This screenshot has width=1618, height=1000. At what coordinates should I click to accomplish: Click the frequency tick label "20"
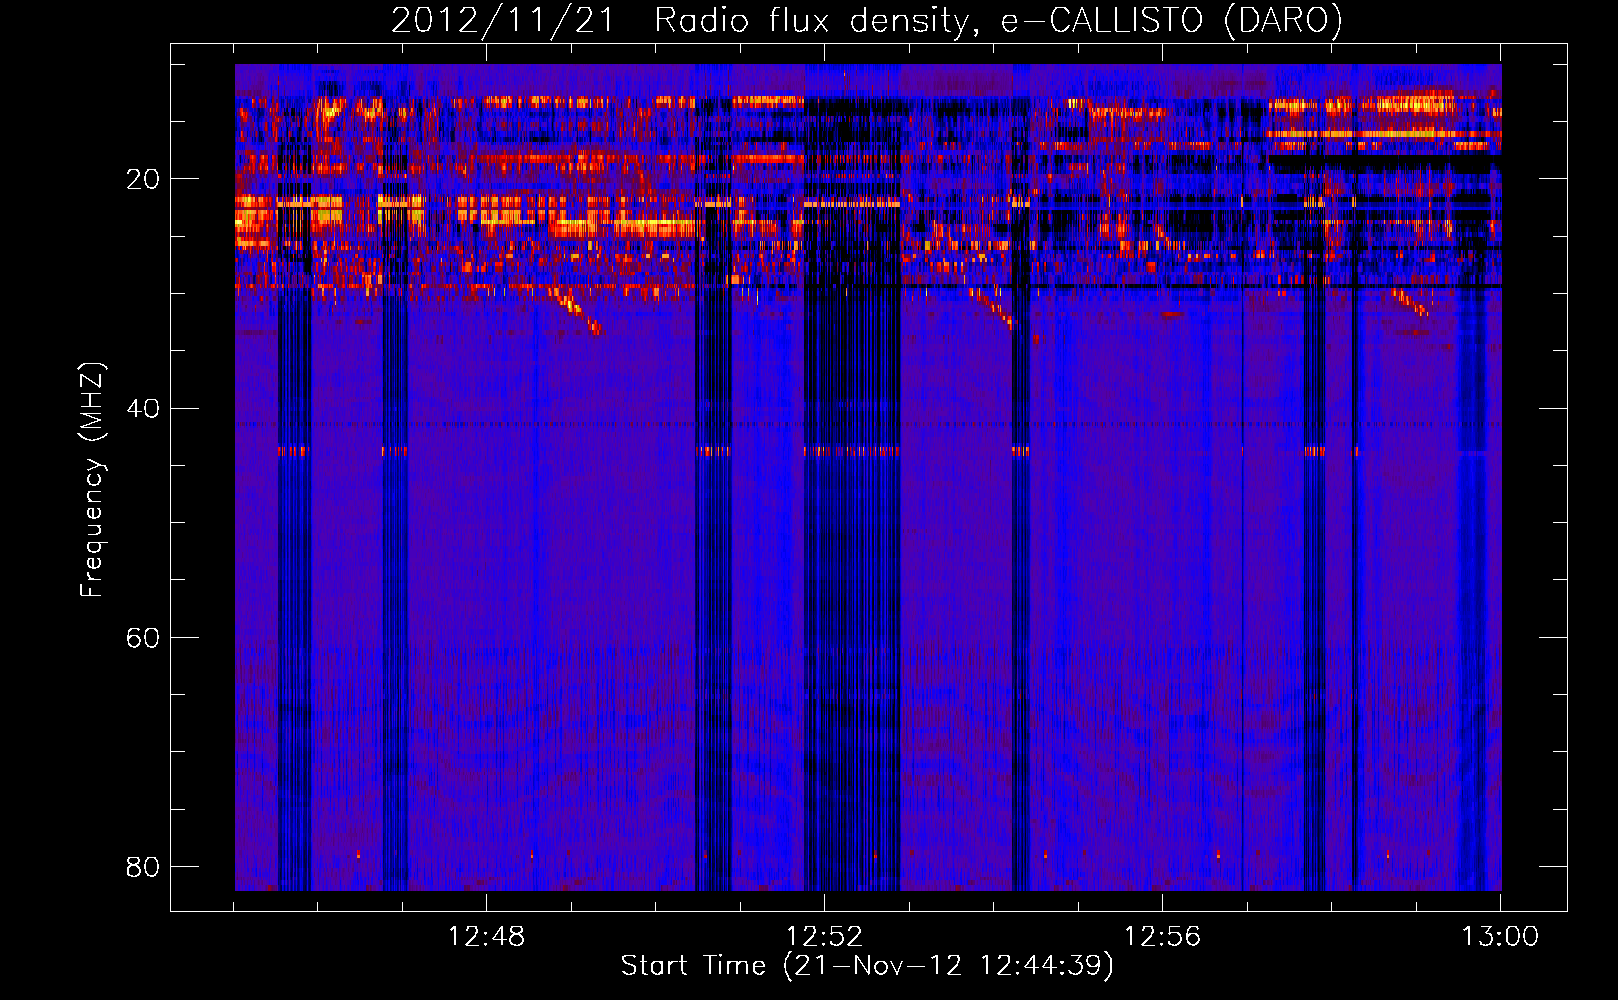pyautogui.click(x=143, y=179)
